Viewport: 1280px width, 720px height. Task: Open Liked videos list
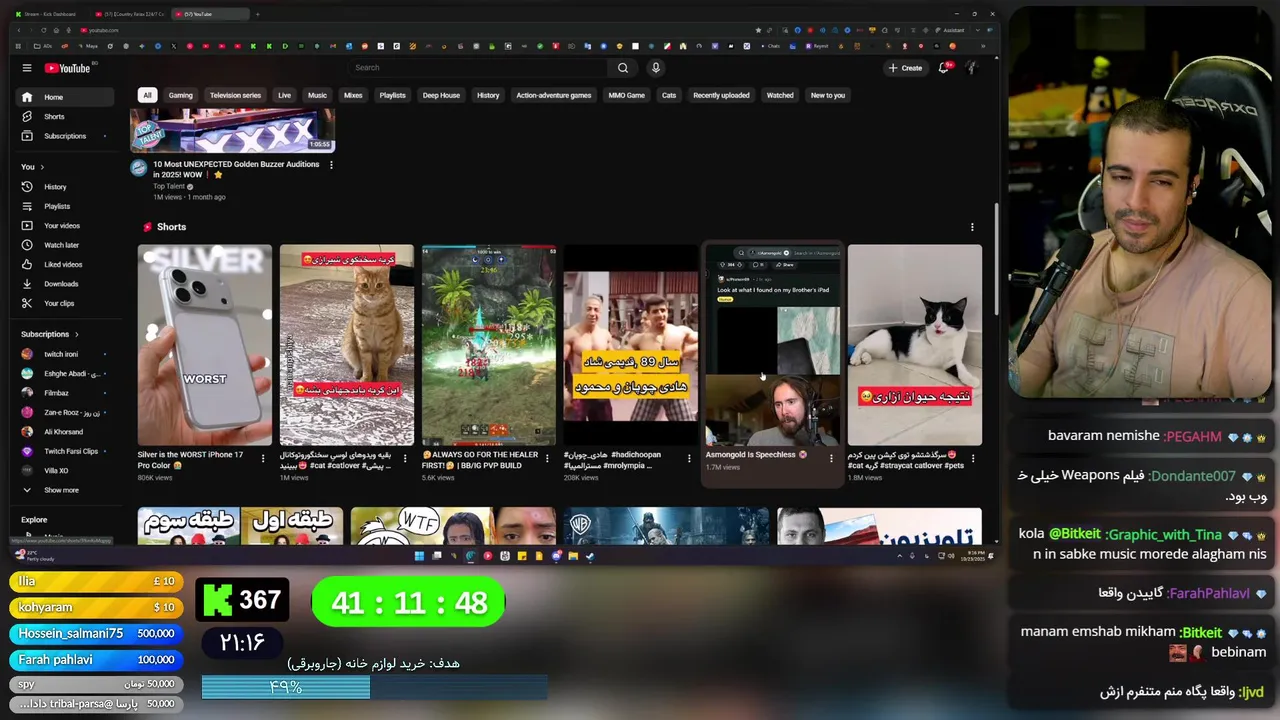(65, 265)
